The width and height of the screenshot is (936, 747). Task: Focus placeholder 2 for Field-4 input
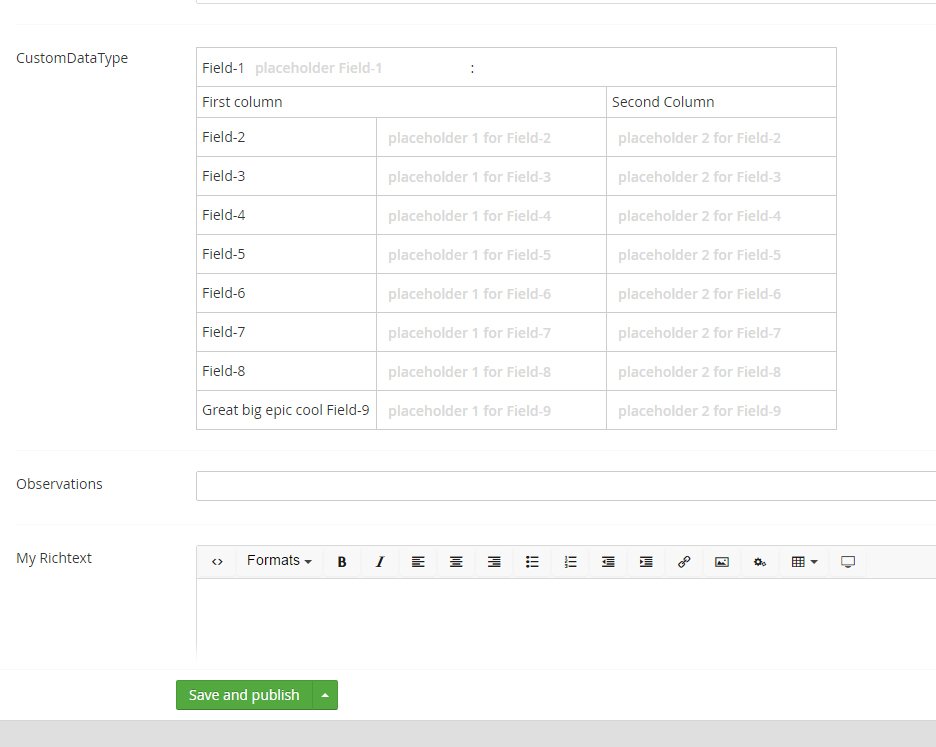click(x=721, y=216)
